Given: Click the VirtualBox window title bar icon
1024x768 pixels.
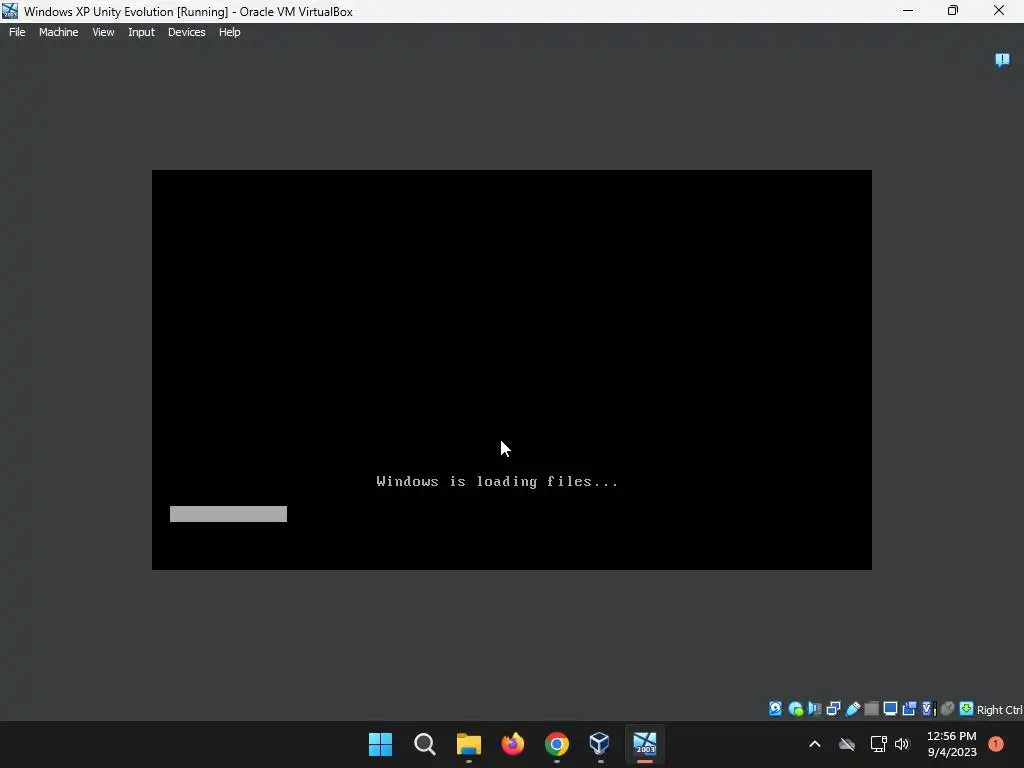Looking at the screenshot, I should tap(10, 11).
